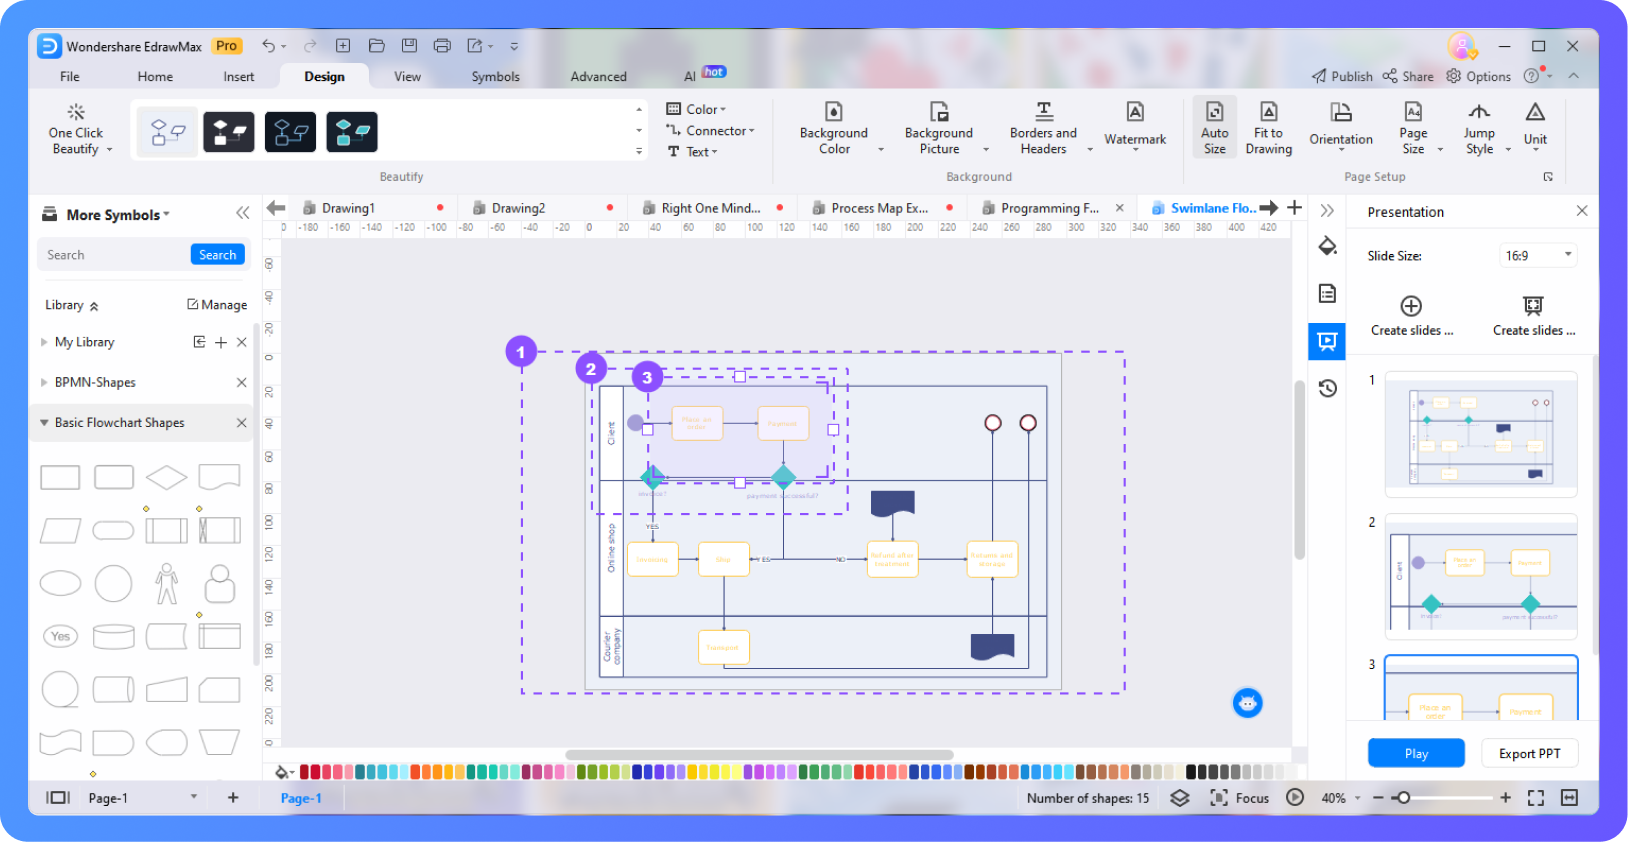
Task: Click the Share button at the top right
Action: point(1408,76)
